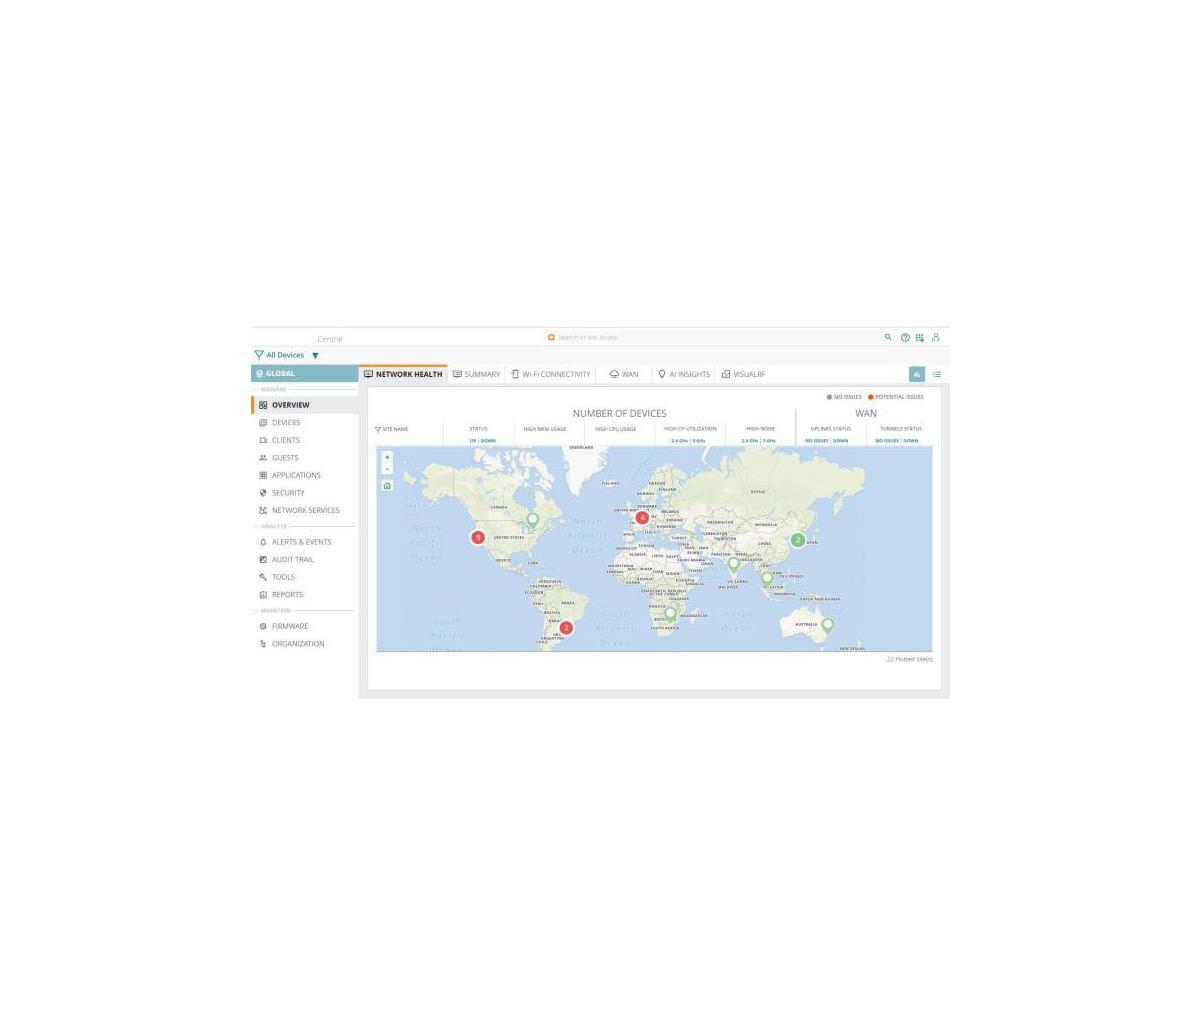
Task: Select the green cluster marker over Japan
Action: [798, 540]
